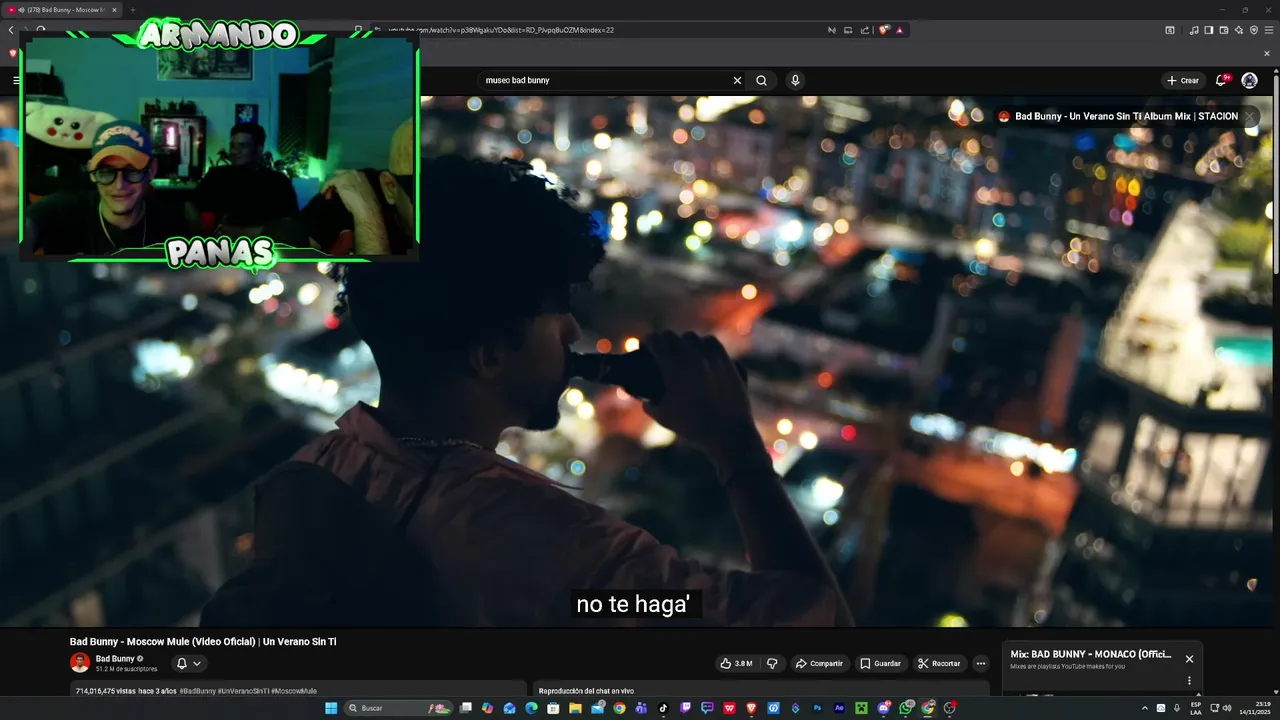Image resolution: width=1280 pixels, height=720 pixels.
Task: Close the Un Verano Sin Ti info card
Action: point(1249,116)
